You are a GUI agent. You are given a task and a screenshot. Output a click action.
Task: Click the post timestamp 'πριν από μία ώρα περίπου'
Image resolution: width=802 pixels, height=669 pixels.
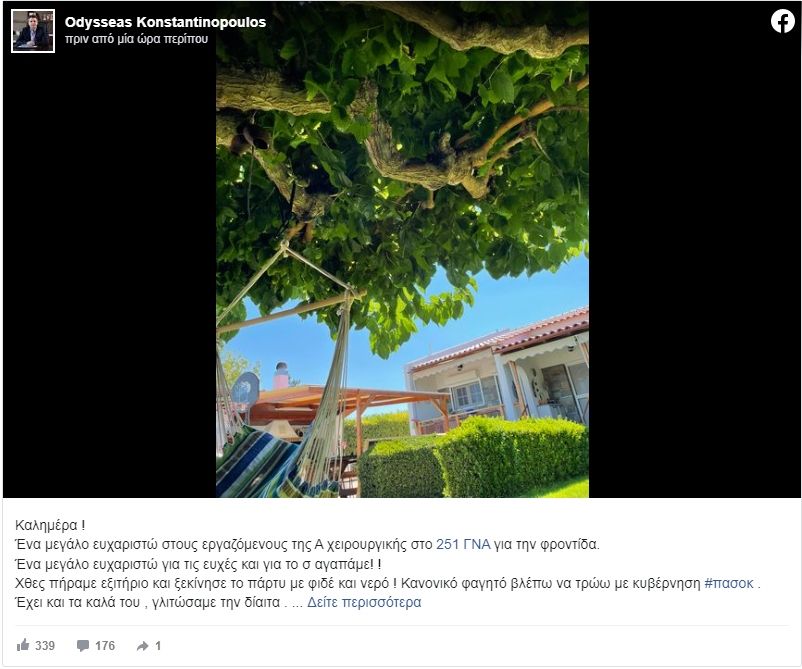tap(137, 39)
